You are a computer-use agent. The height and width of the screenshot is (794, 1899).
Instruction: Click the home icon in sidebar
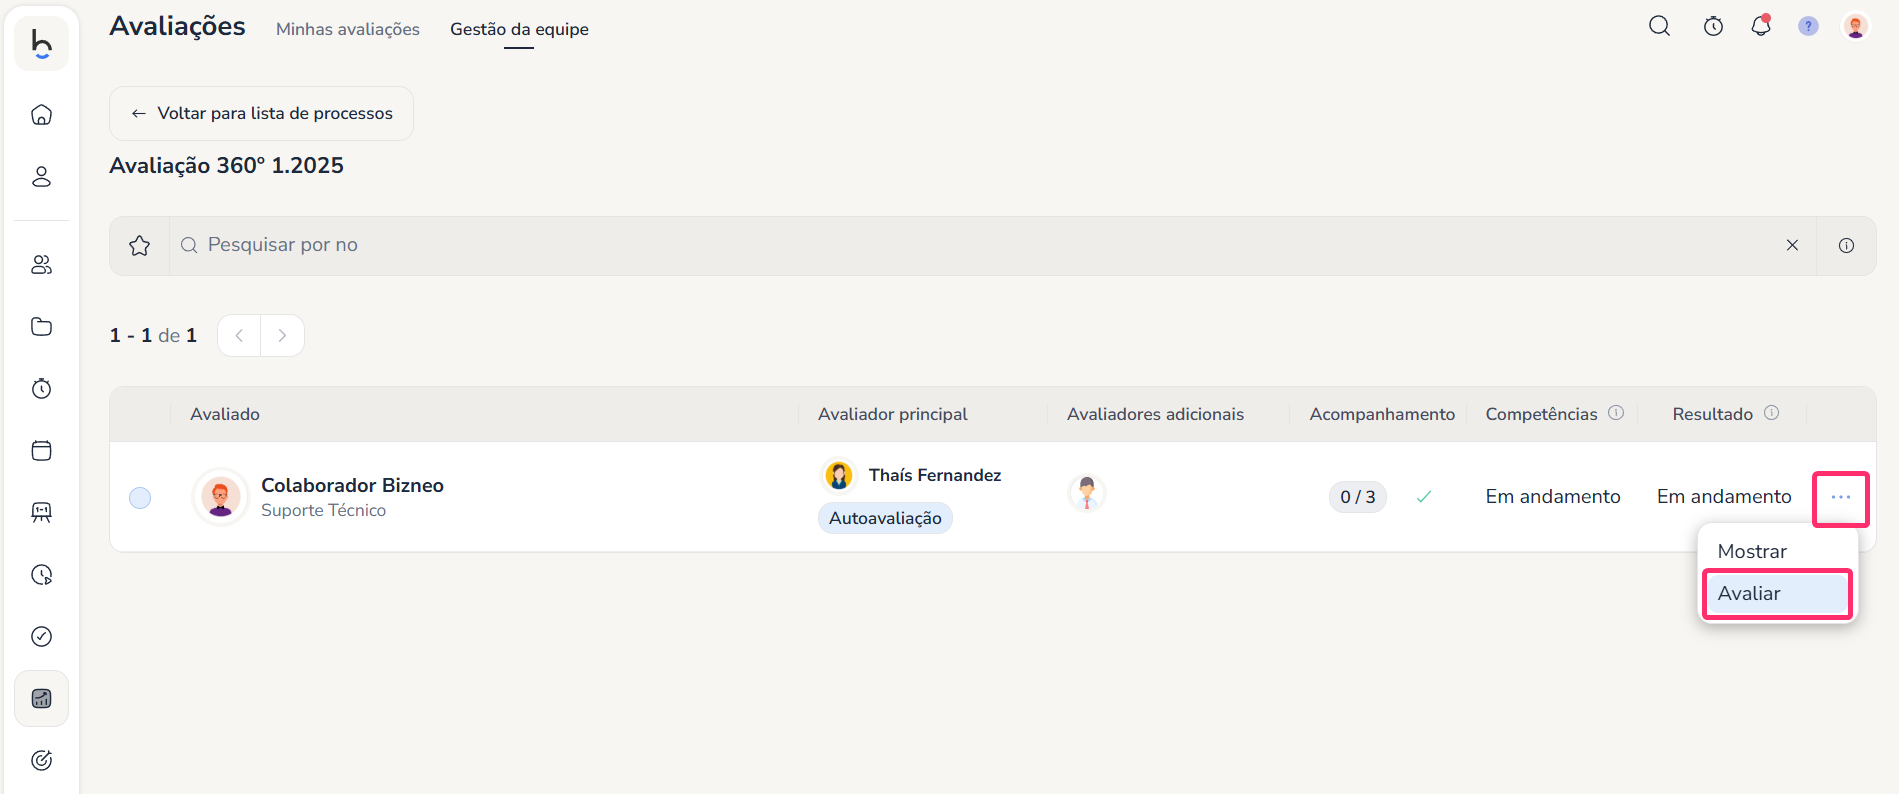coord(41,115)
